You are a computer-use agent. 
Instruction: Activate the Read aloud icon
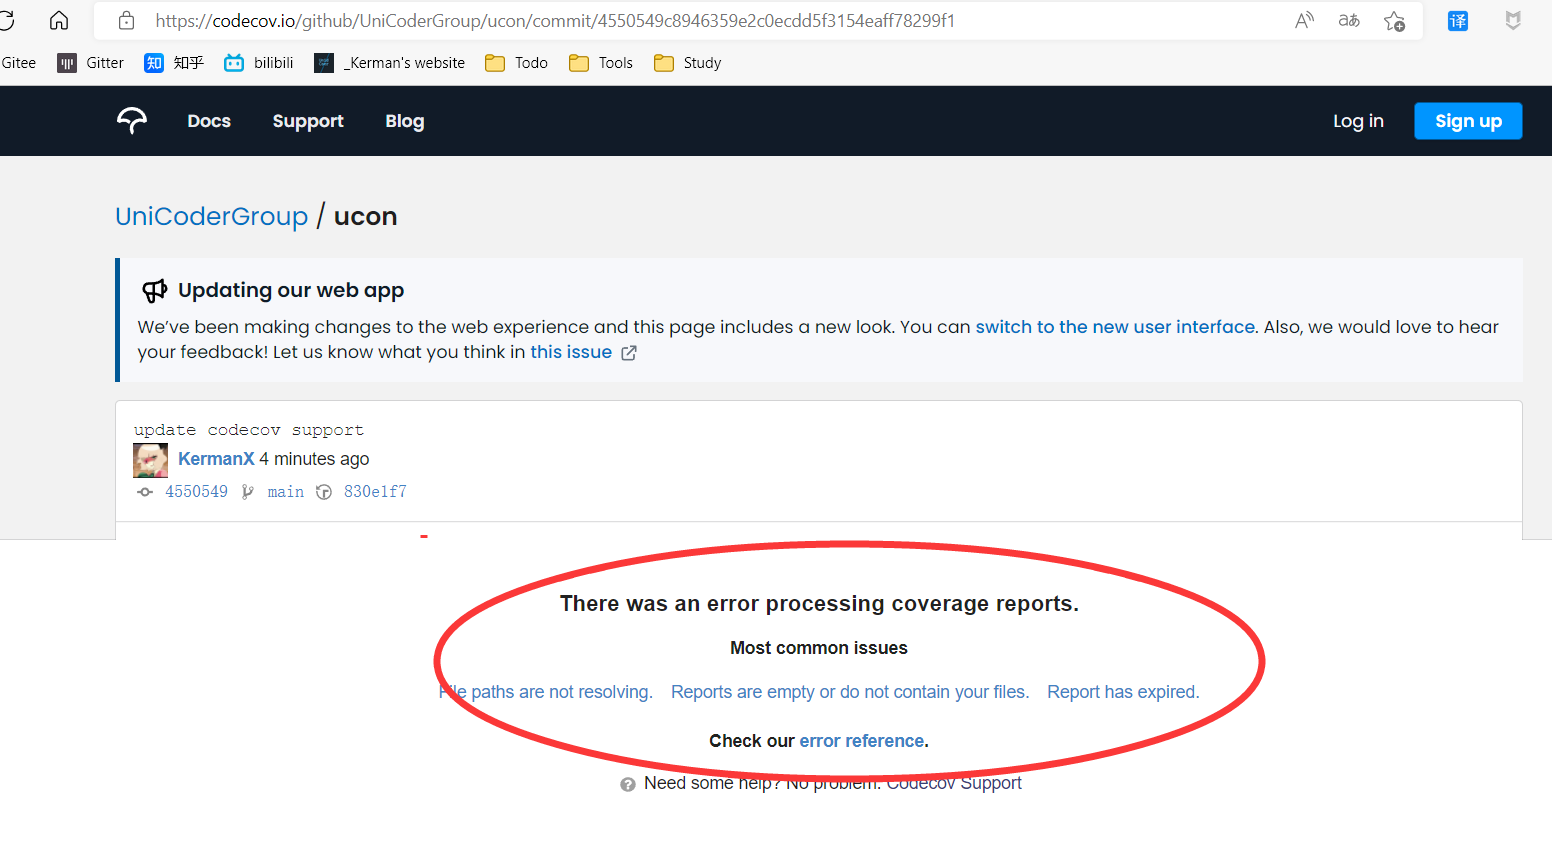(1304, 20)
